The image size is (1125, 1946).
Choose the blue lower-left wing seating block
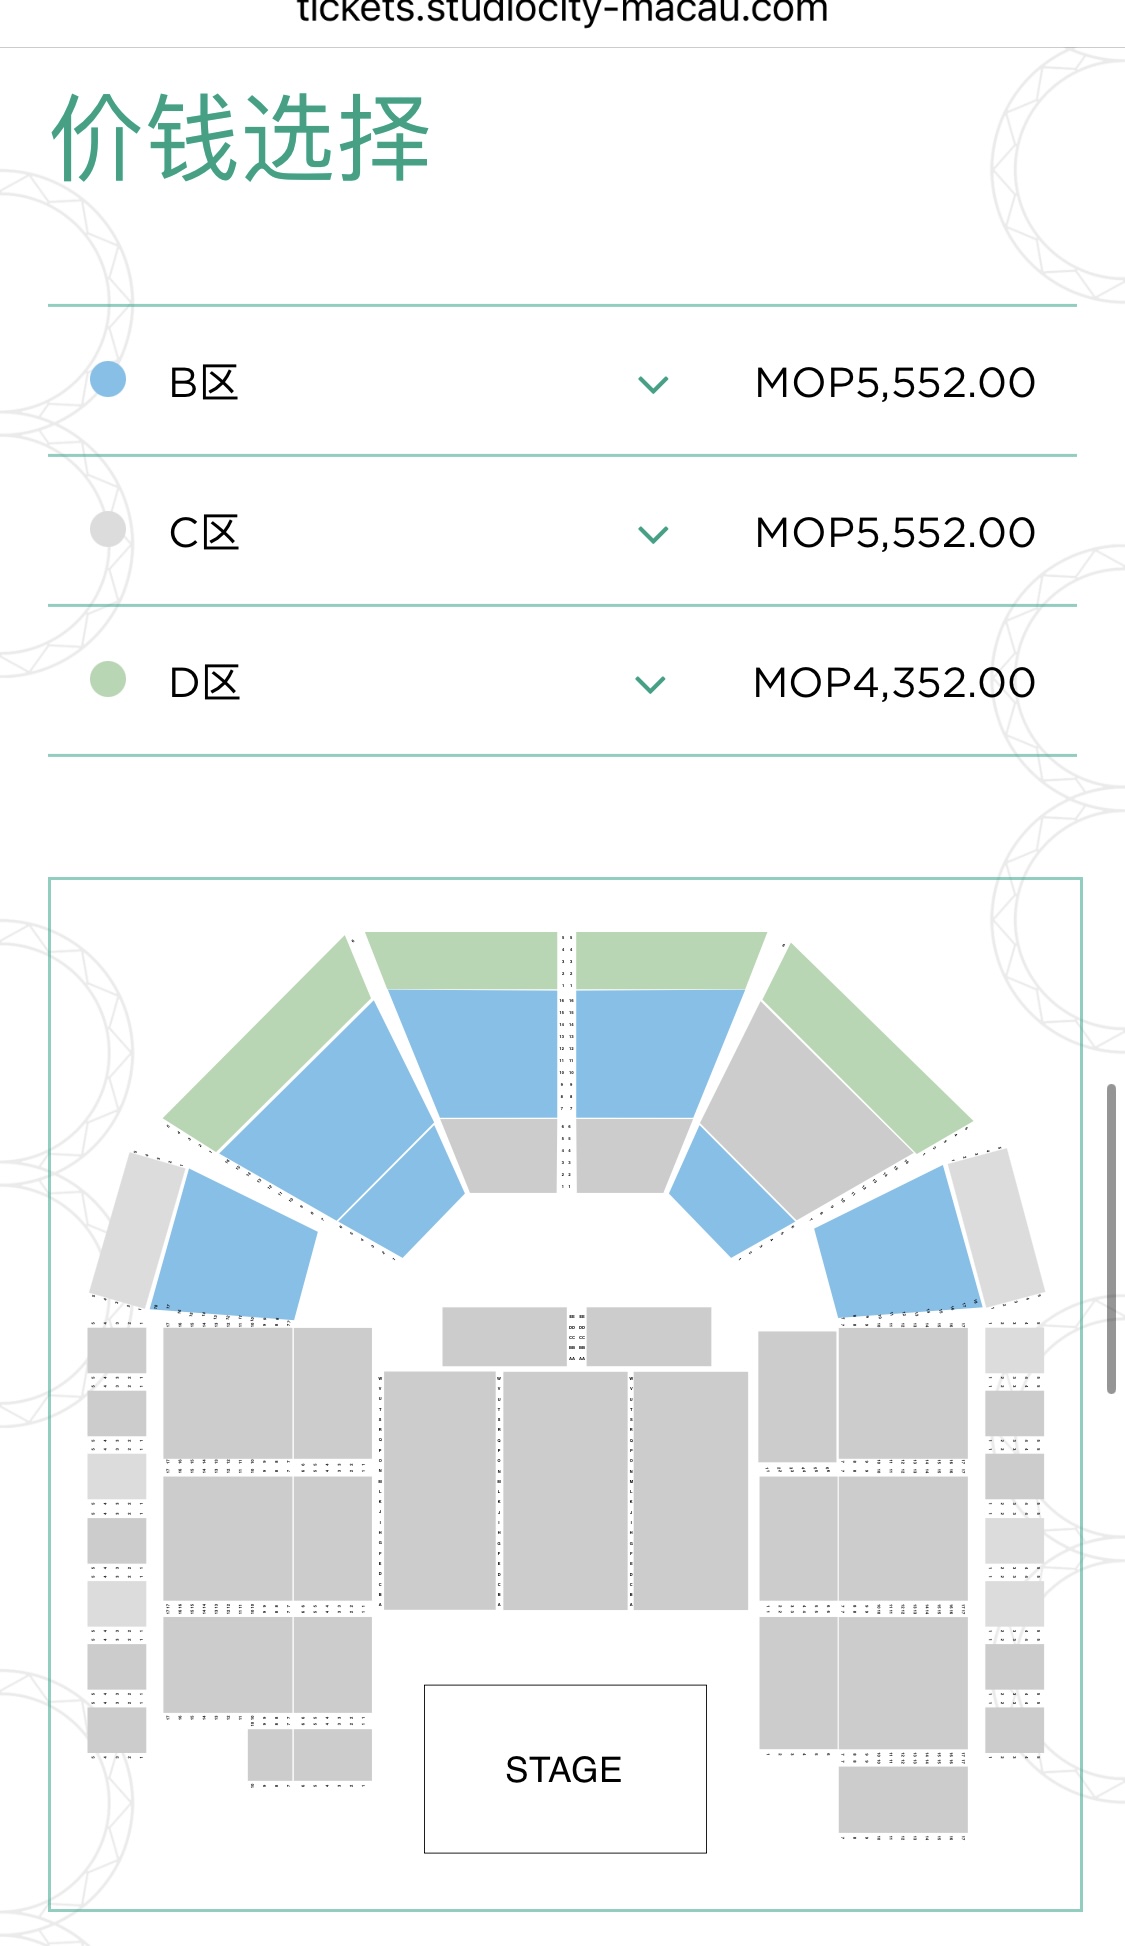point(234,1246)
